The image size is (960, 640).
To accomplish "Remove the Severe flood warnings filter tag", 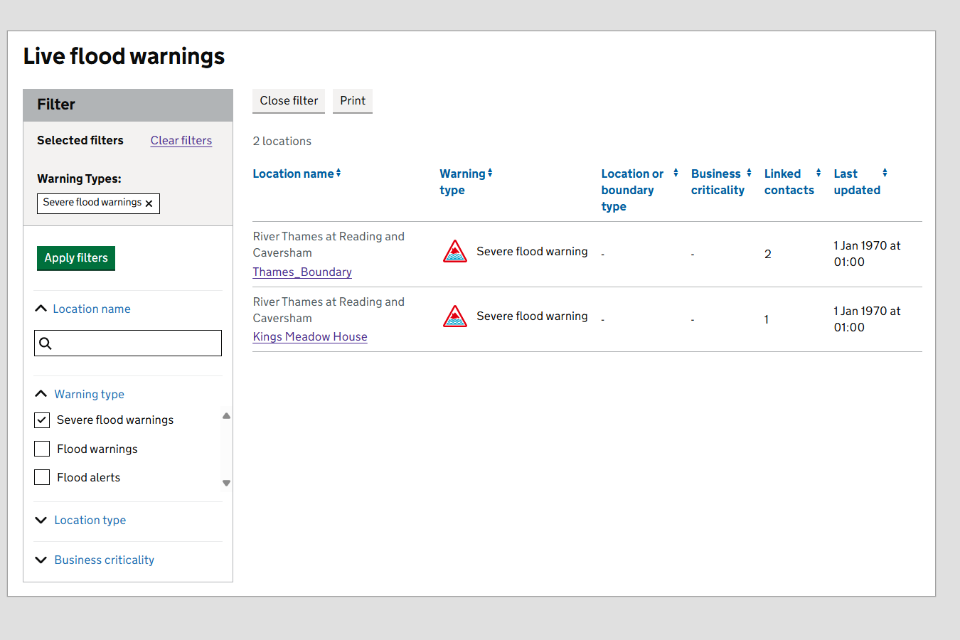I will coord(149,203).
